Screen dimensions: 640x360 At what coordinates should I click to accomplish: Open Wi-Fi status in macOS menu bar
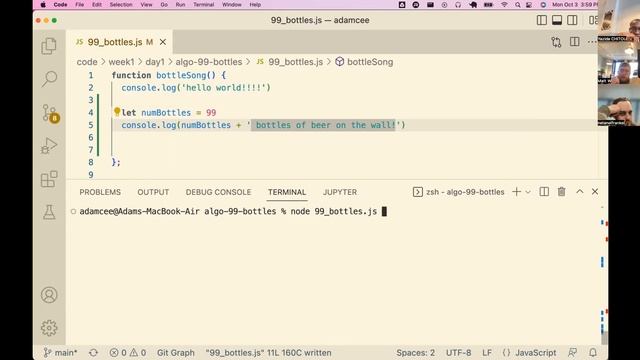click(x=504, y=5)
